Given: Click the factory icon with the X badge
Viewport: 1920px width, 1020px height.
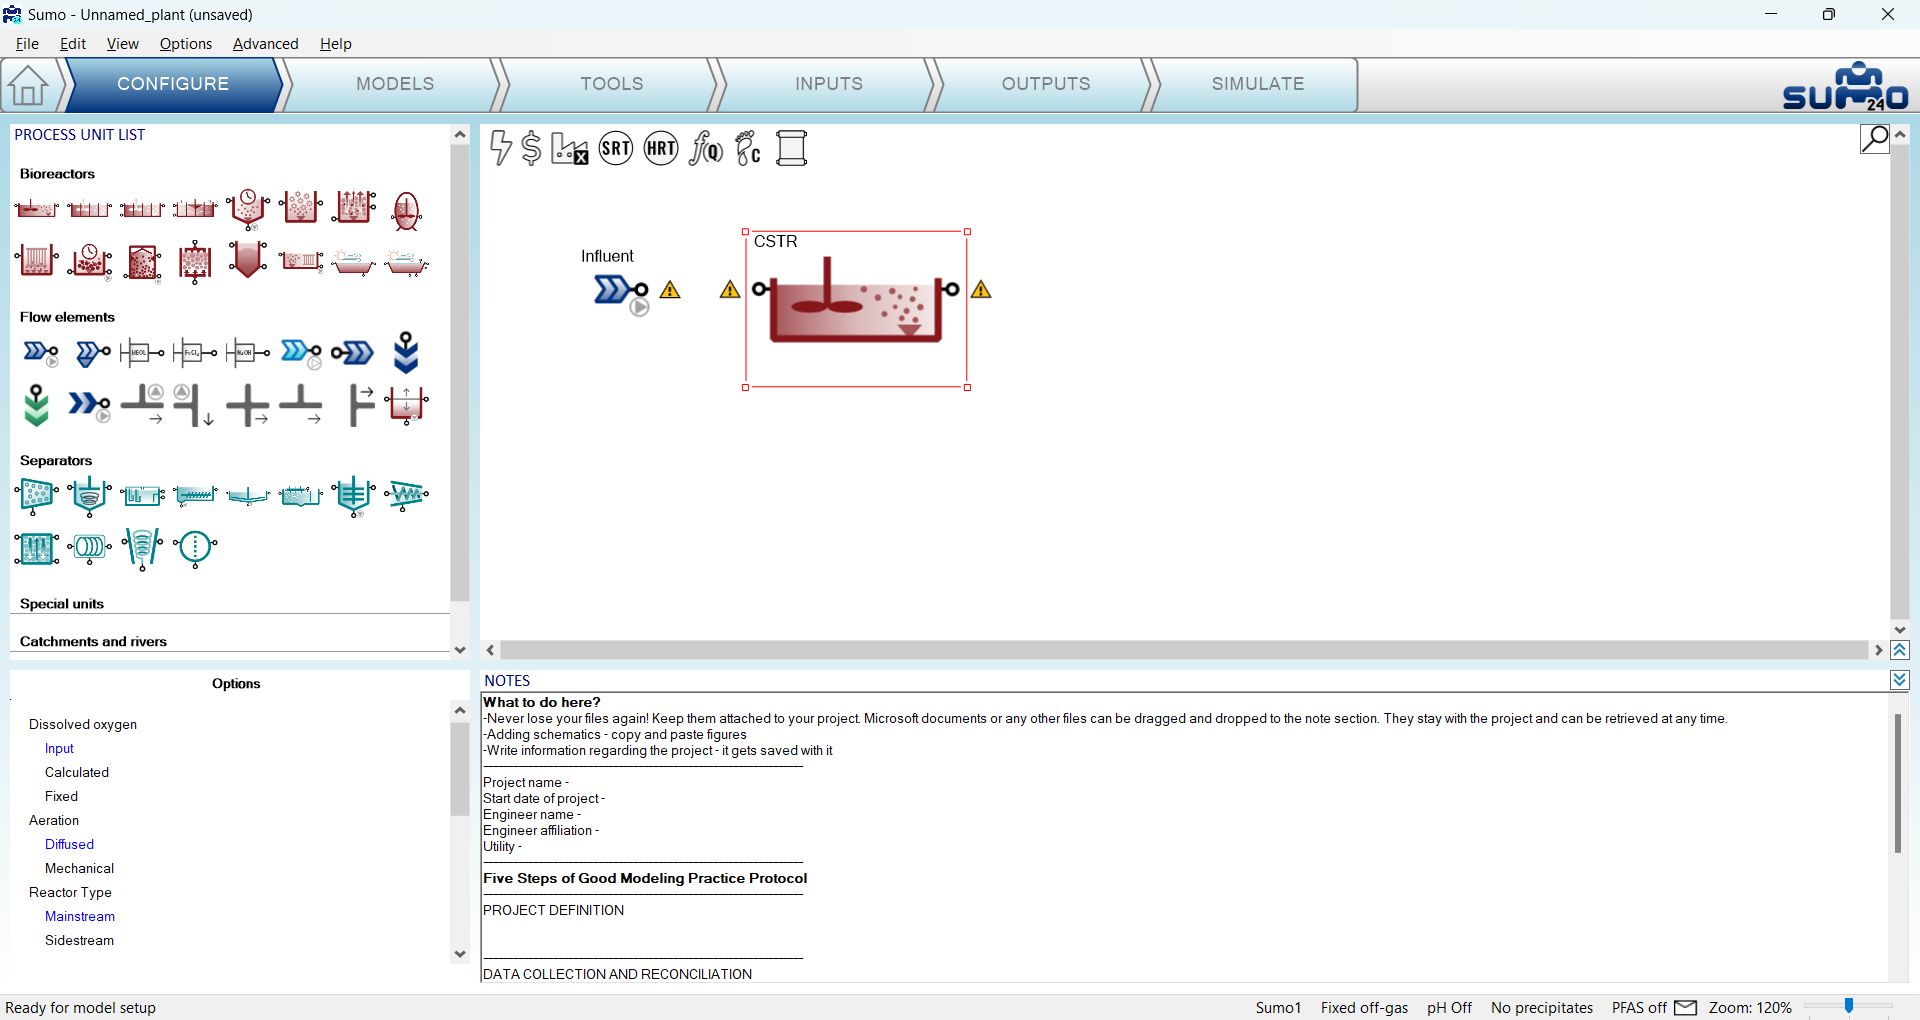Looking at the screenshot, I should point(570,148).
